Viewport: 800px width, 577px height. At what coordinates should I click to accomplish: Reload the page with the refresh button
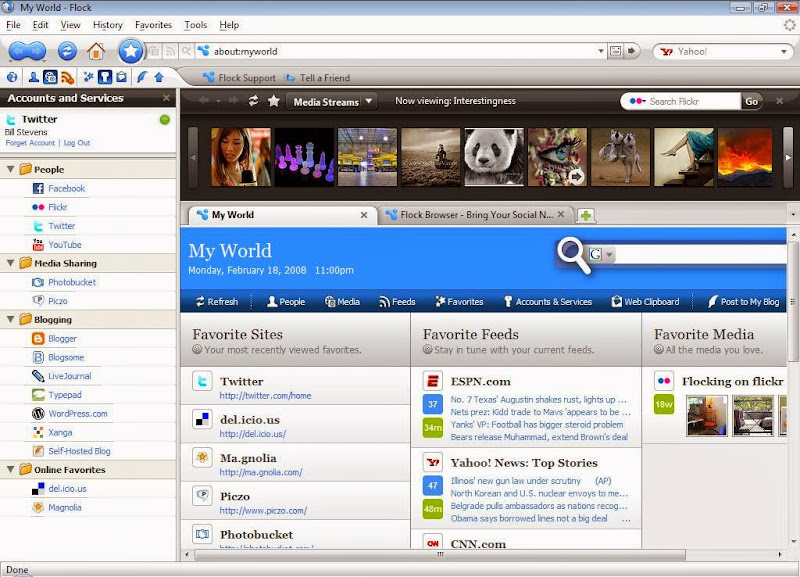pyautogui.click(x=67, y=51)
